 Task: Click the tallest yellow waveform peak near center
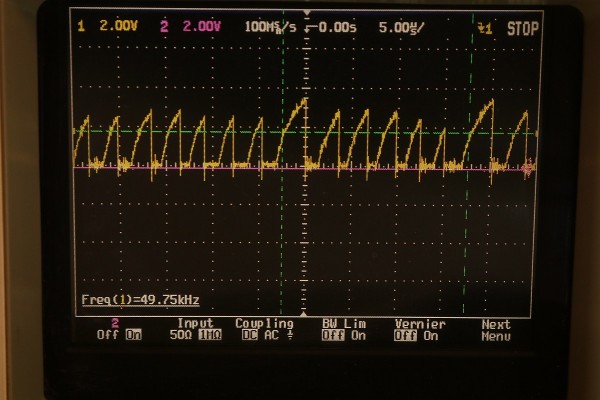click(x=303, y=101)
